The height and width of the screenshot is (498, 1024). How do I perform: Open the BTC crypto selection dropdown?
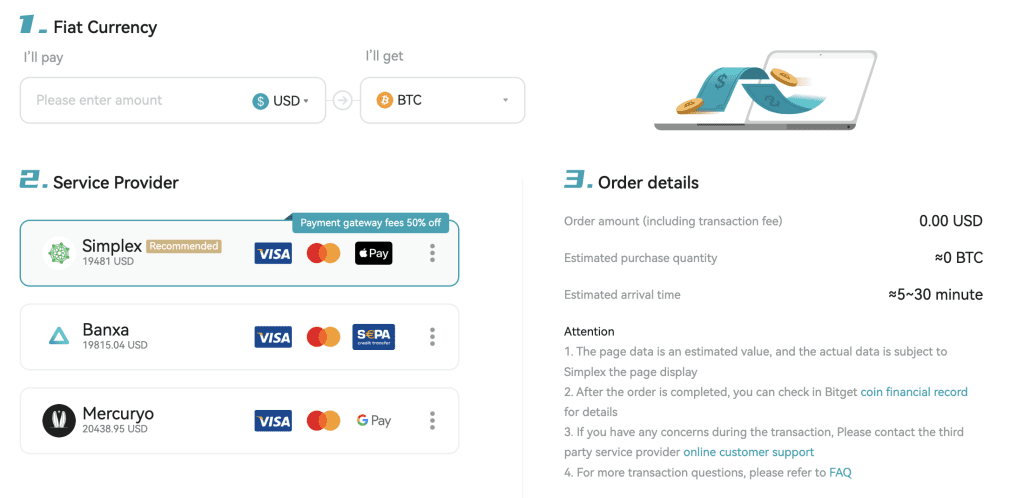tap(442, 101)
